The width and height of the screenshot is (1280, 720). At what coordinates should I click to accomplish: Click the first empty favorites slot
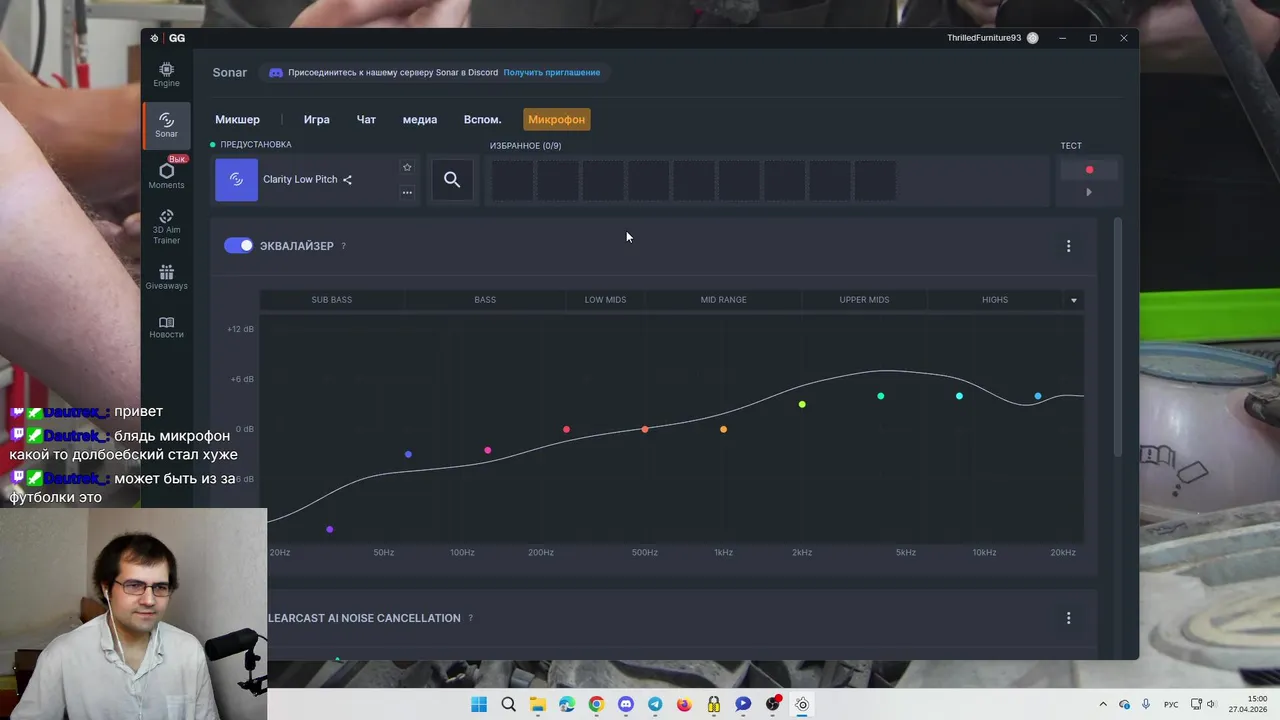[512, 180]
